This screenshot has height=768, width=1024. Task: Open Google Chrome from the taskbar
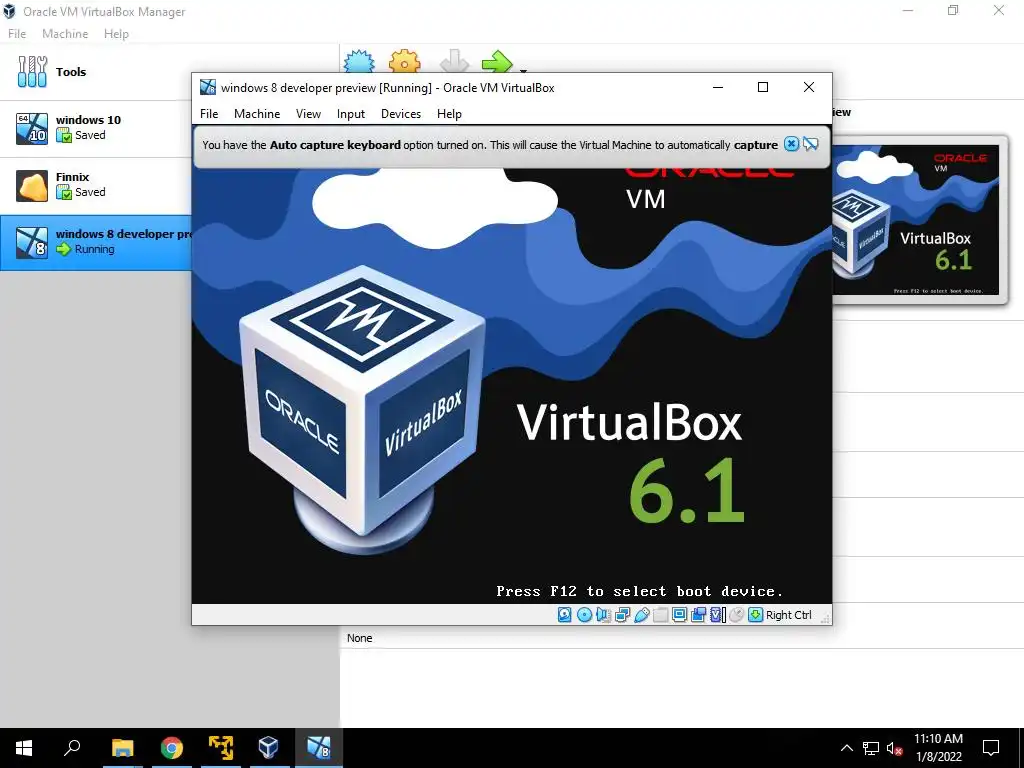click(172, 748)
